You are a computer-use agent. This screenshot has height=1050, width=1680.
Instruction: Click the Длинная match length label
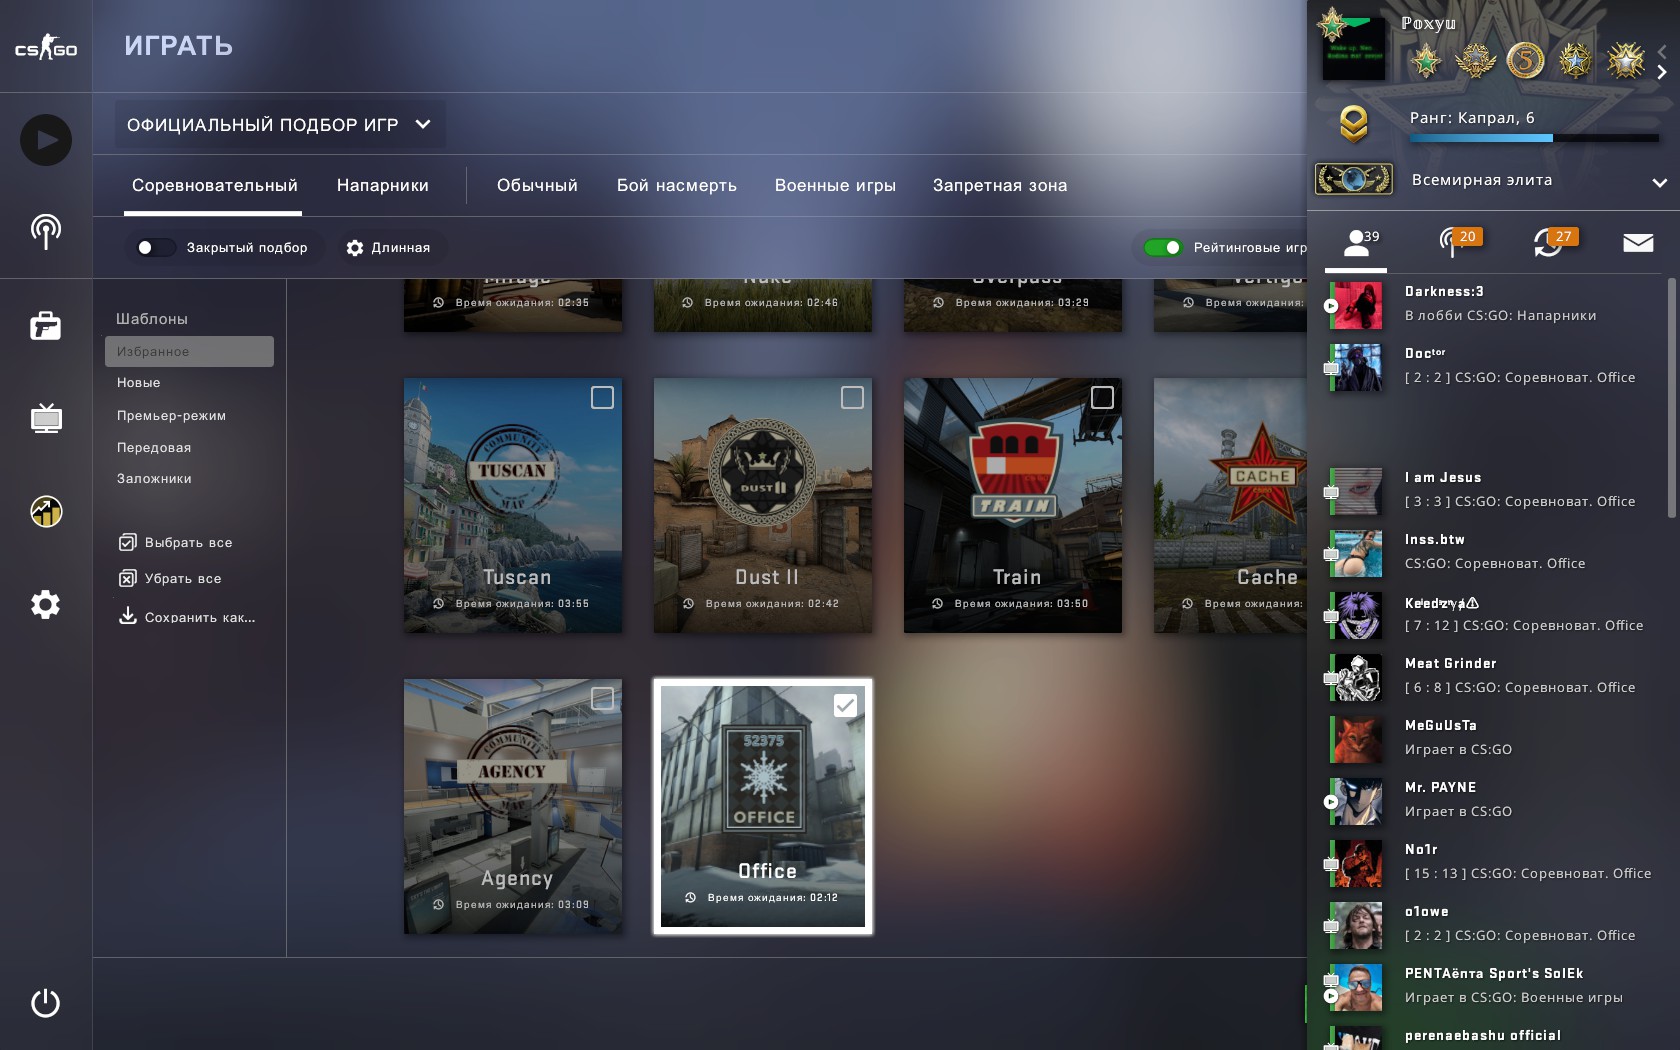coord(401,248)
